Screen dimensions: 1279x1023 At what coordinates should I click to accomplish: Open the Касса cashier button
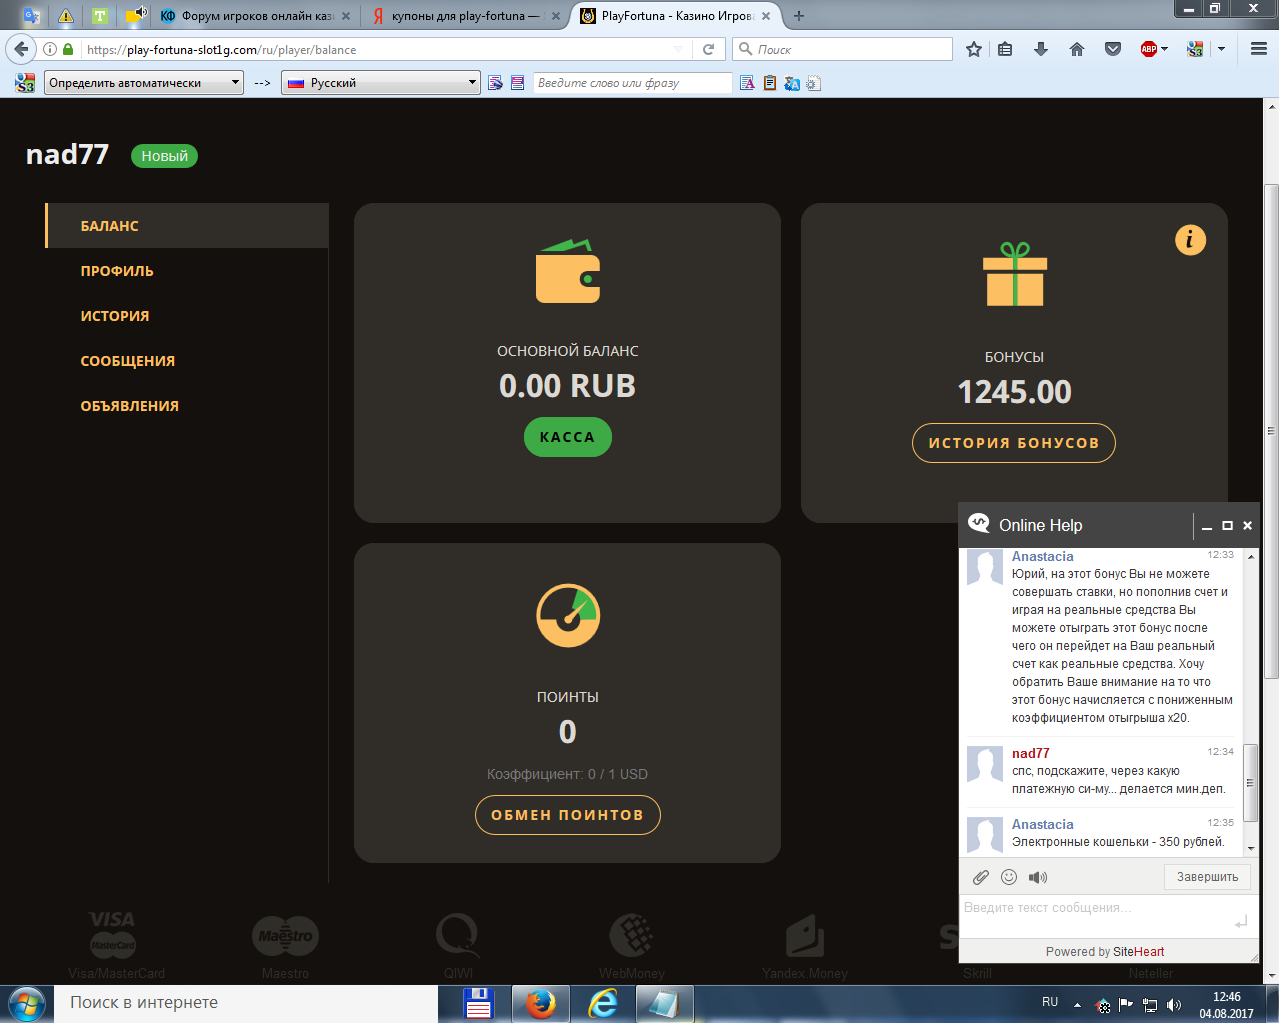567,437
